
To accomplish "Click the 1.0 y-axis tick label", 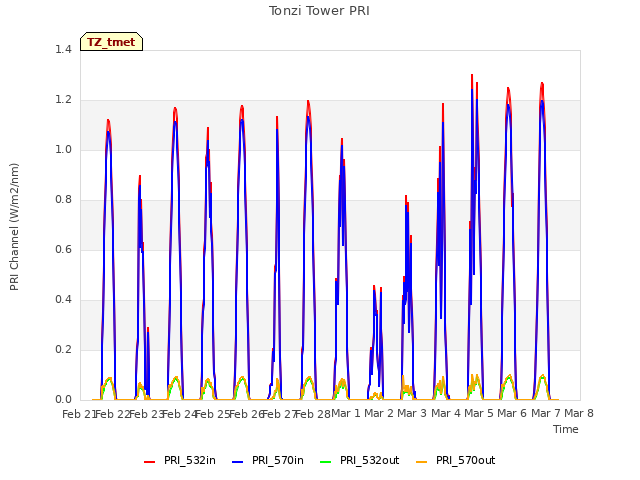I will coord(63,149).
